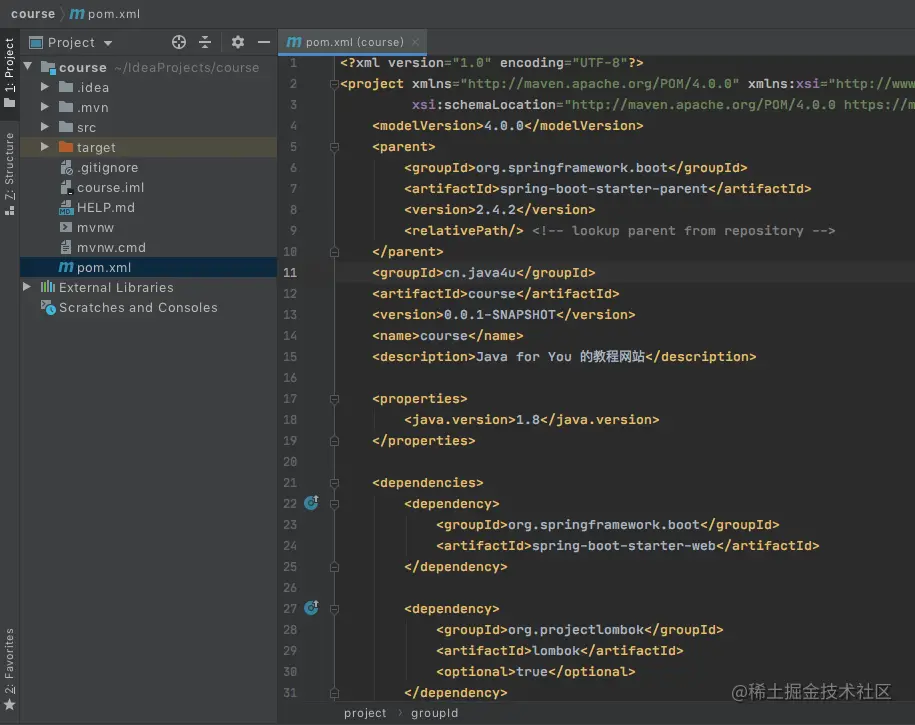This screenshot has height=725, width=915.
Task: Expand the .idea folder arrow
Action: coord(44,87)
